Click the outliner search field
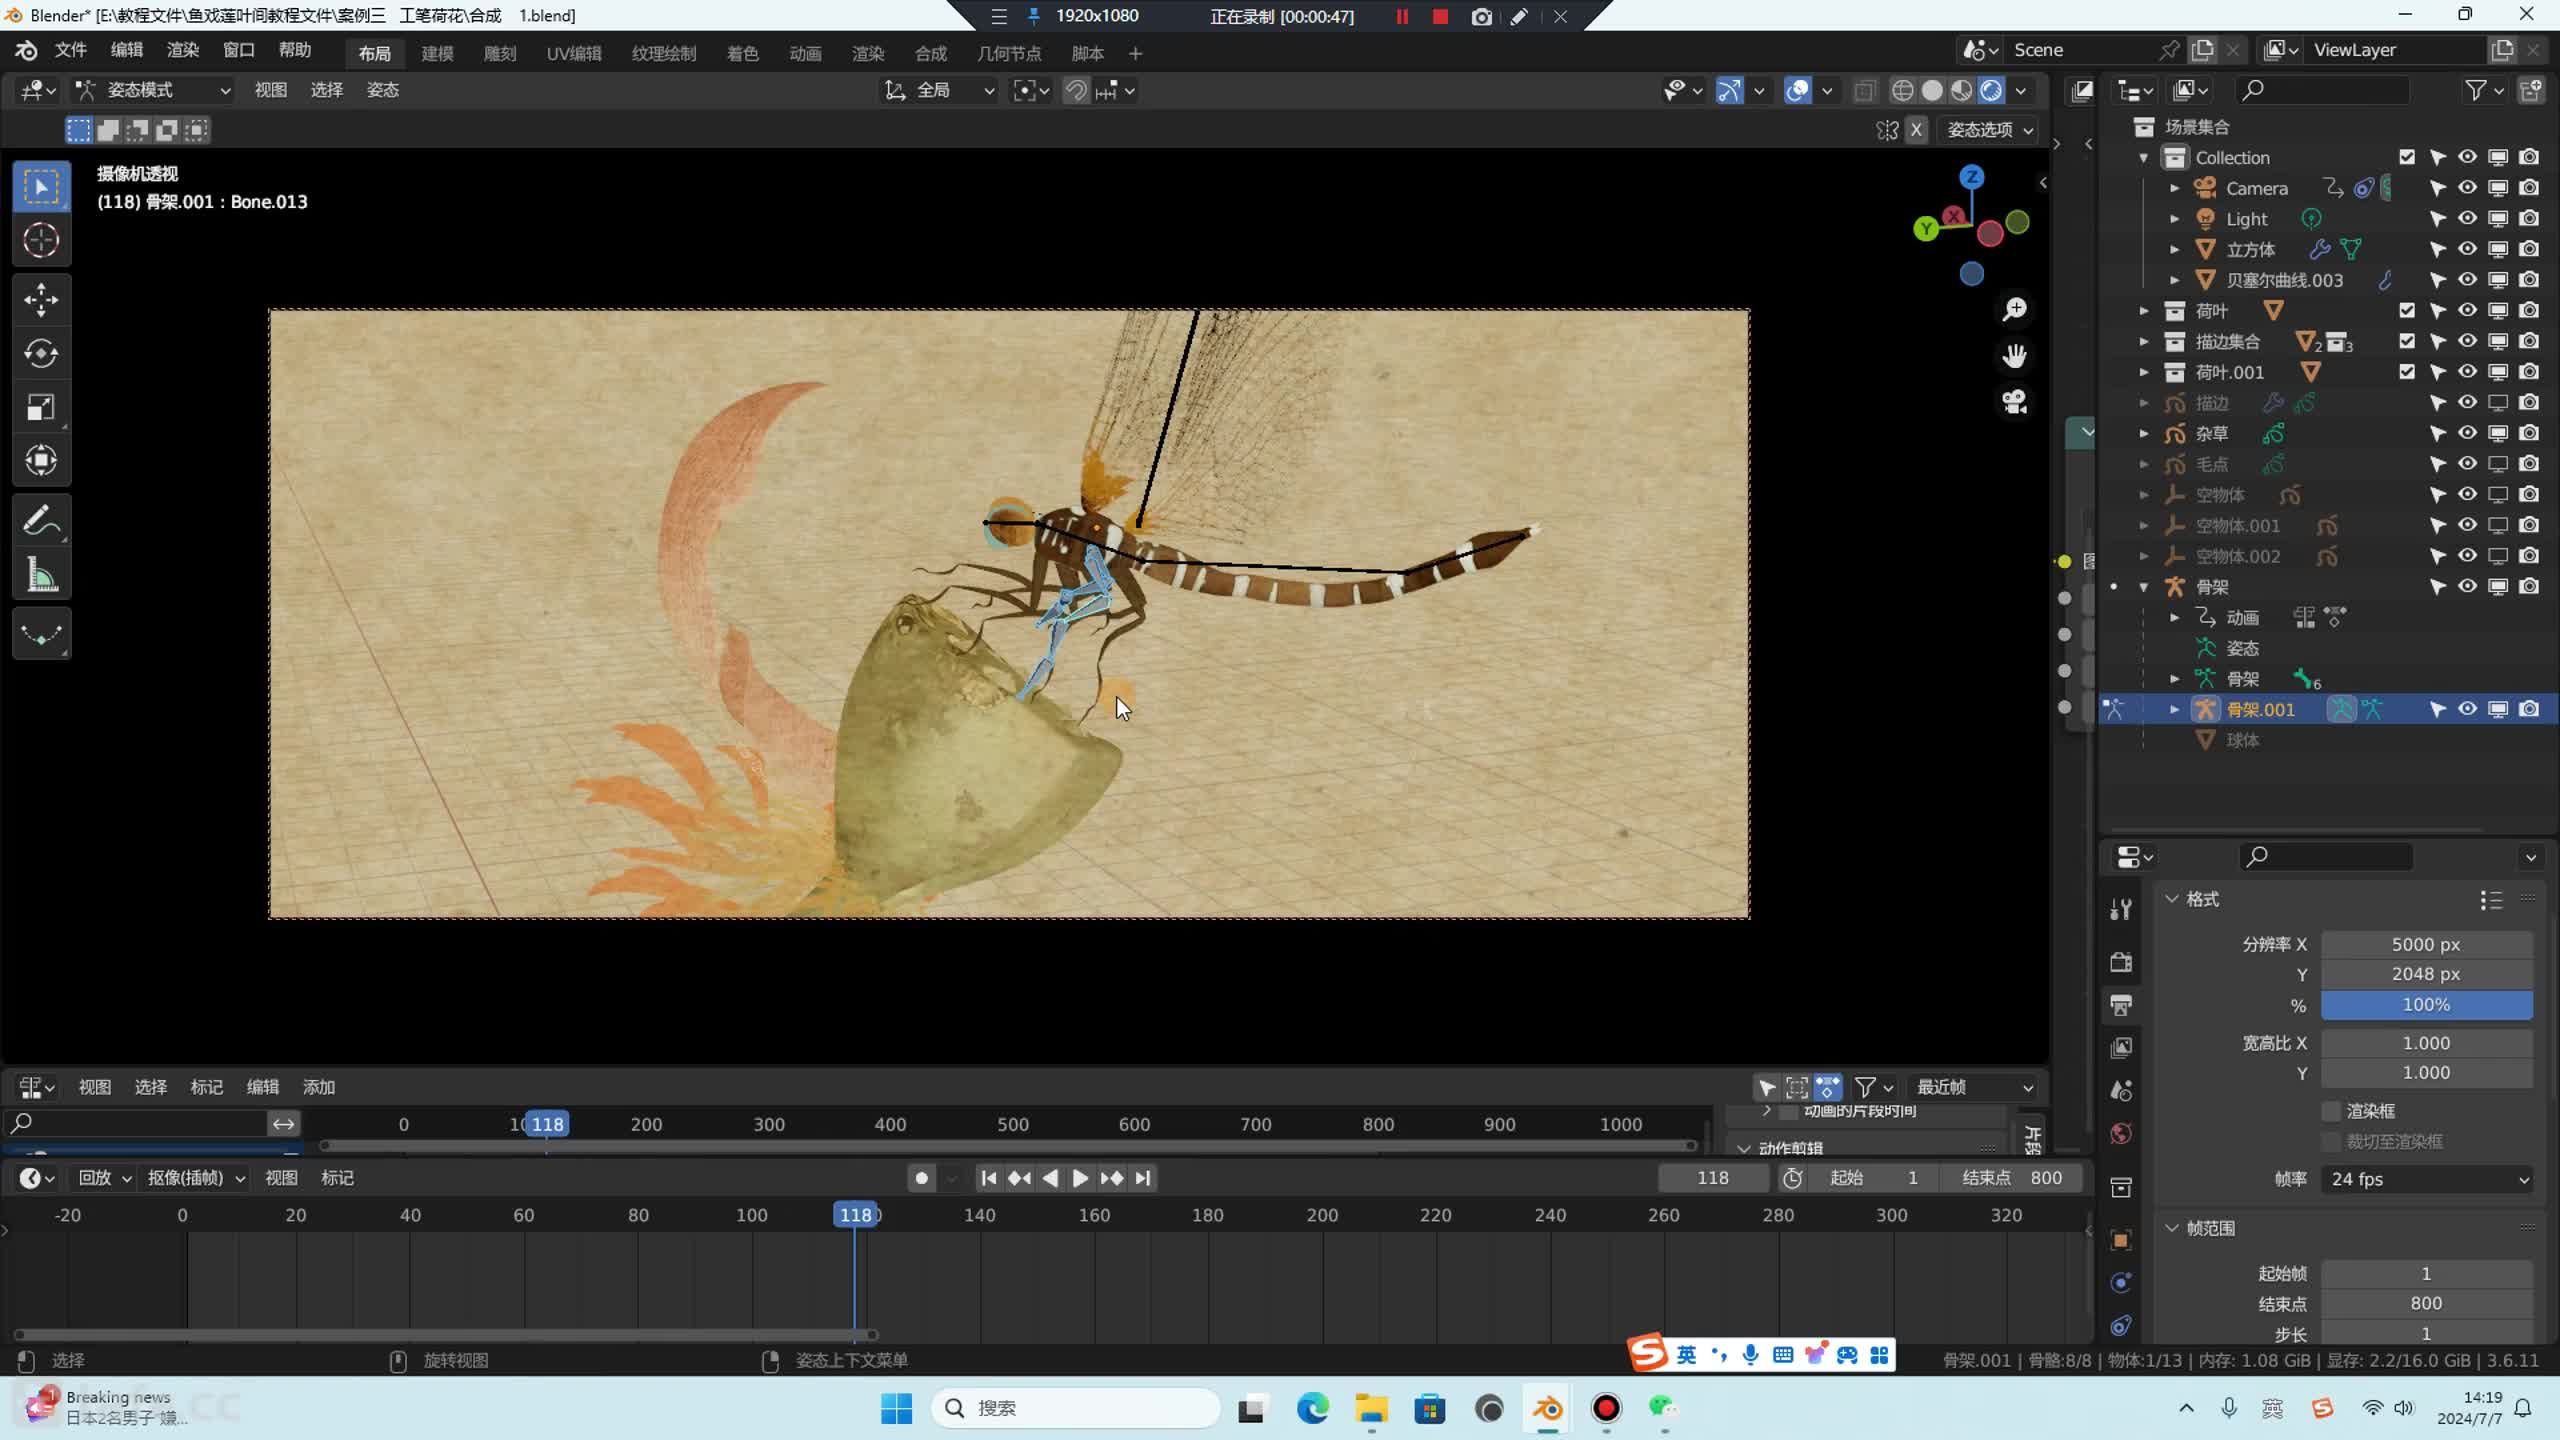Viewport: 2560px width, 1440px height. click(x=2322, y=90)
